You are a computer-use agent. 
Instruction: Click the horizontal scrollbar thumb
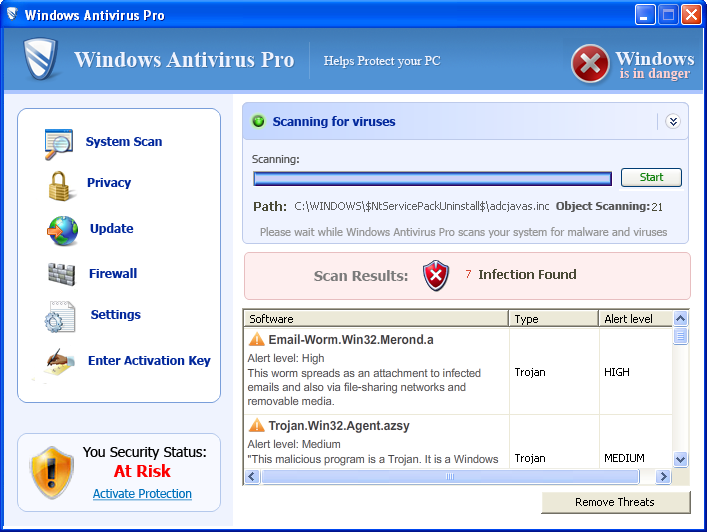[450, 477]
